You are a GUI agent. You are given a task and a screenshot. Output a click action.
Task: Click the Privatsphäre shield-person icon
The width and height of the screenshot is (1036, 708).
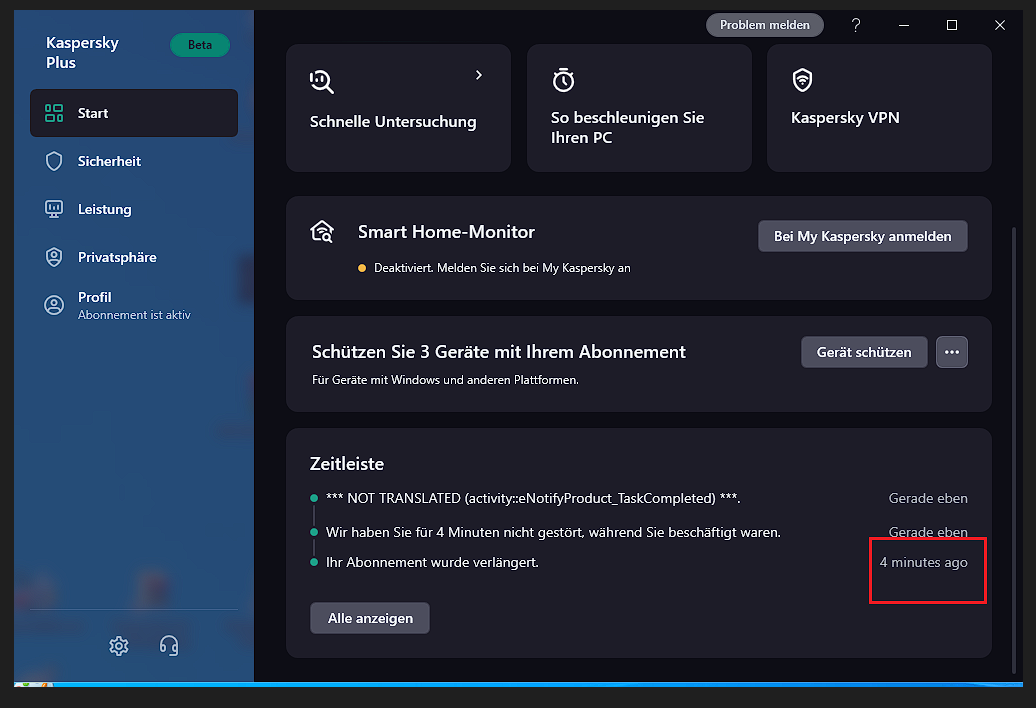(54, 257)
